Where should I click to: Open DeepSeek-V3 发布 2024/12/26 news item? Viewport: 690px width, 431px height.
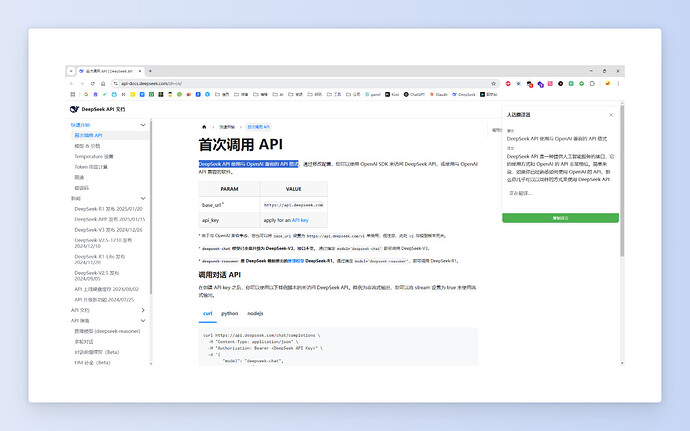(109, 230)
